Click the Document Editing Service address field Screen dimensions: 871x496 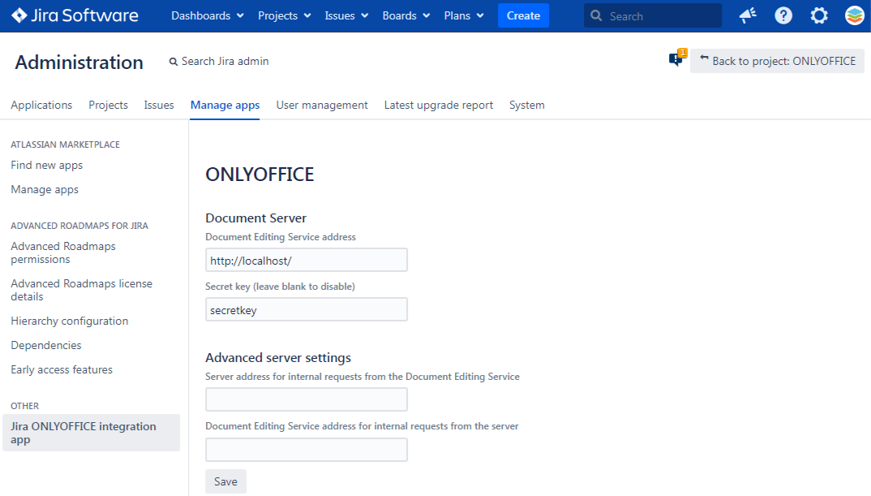click(x=306, y=260)
